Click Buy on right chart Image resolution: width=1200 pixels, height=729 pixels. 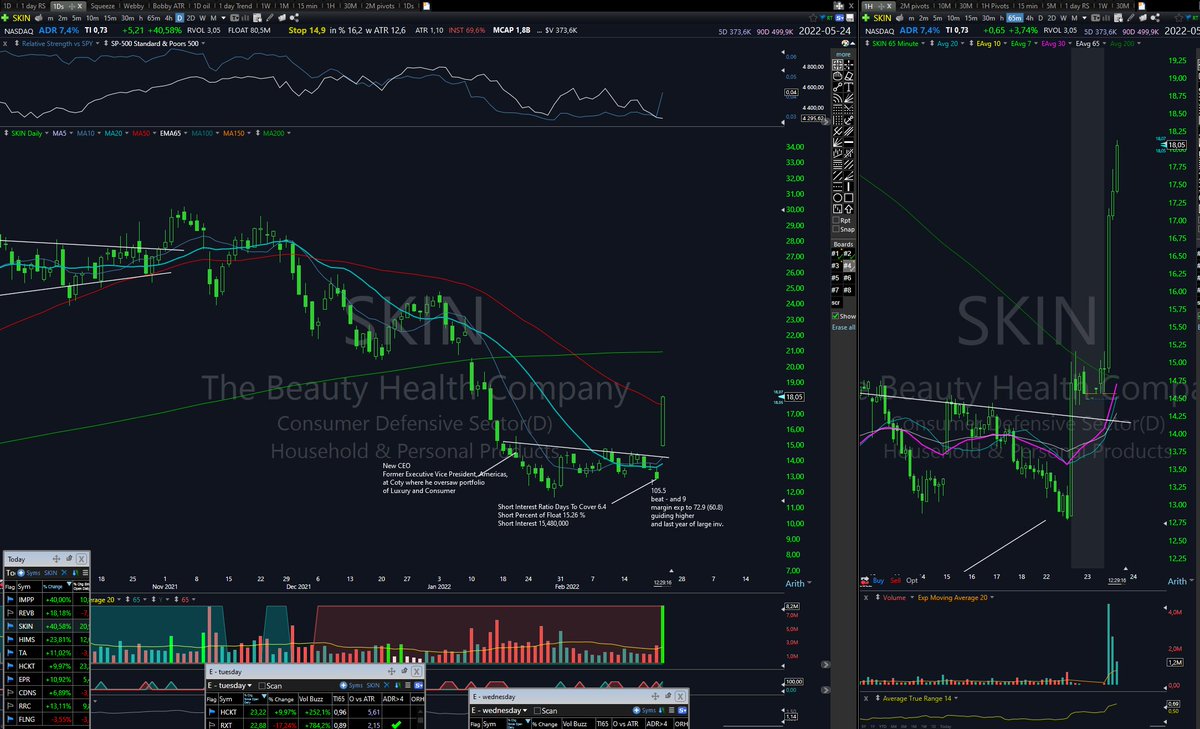tap(878, 580)
